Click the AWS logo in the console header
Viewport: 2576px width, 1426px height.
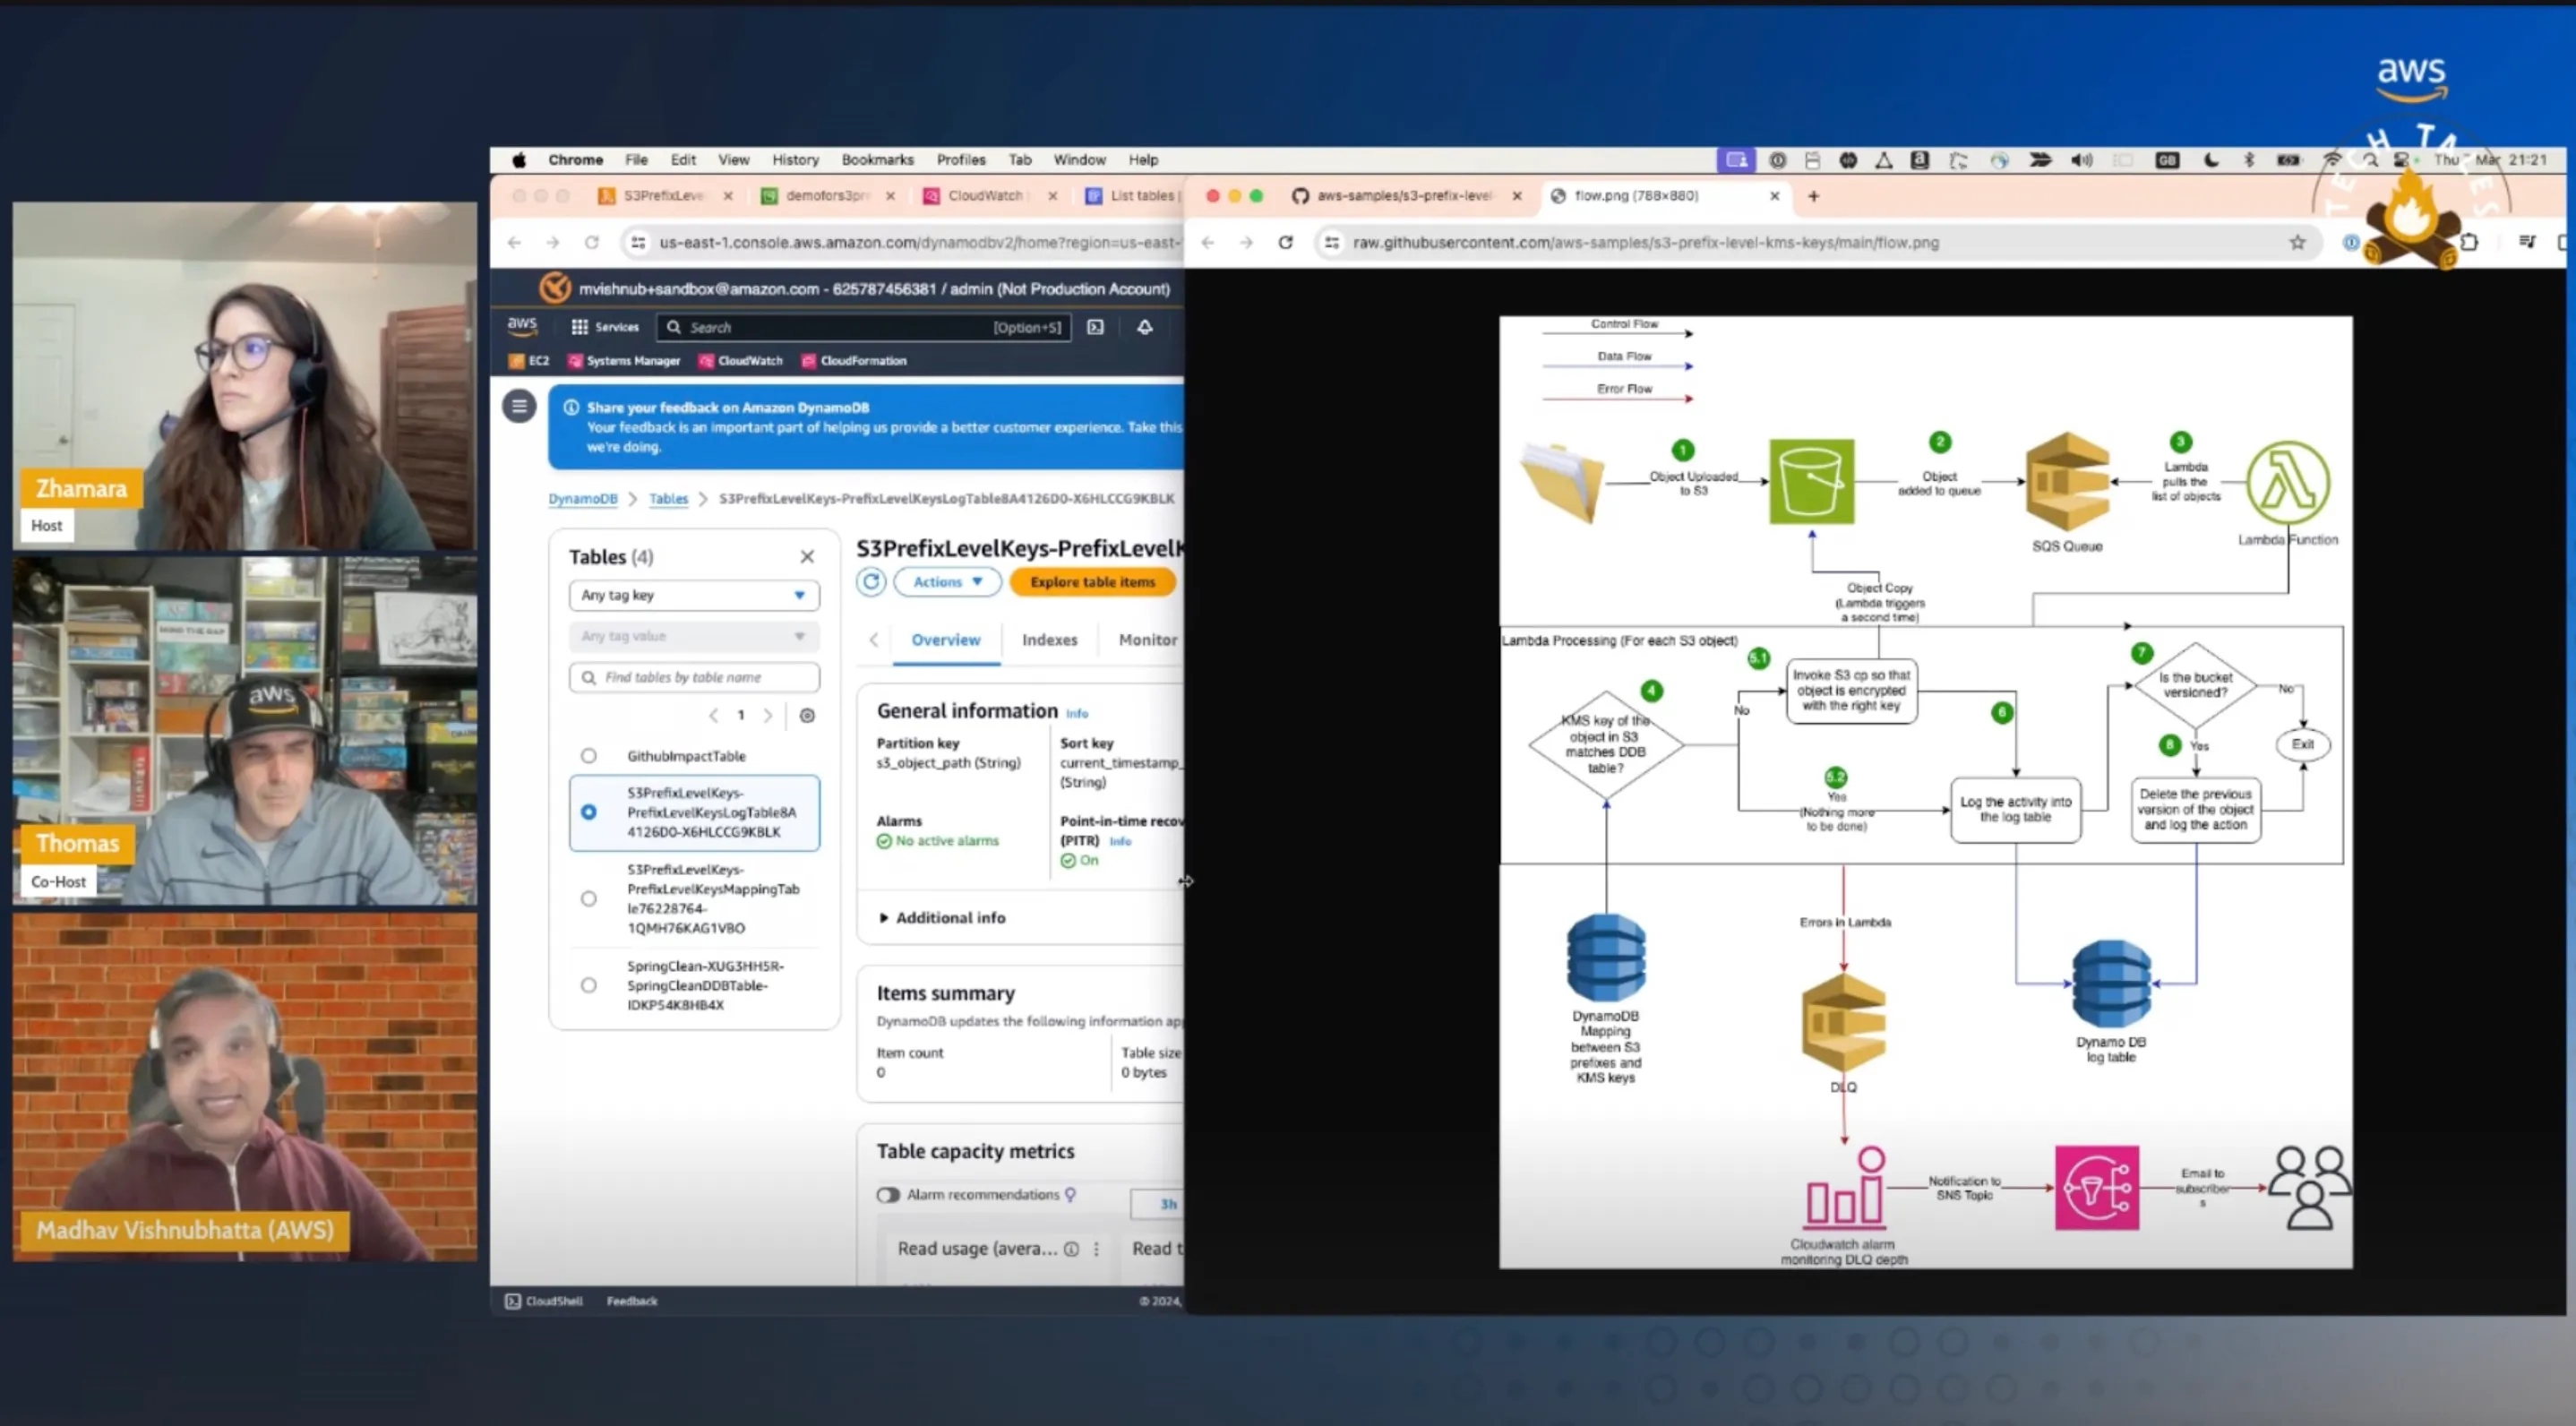click(x=522, y=326)
